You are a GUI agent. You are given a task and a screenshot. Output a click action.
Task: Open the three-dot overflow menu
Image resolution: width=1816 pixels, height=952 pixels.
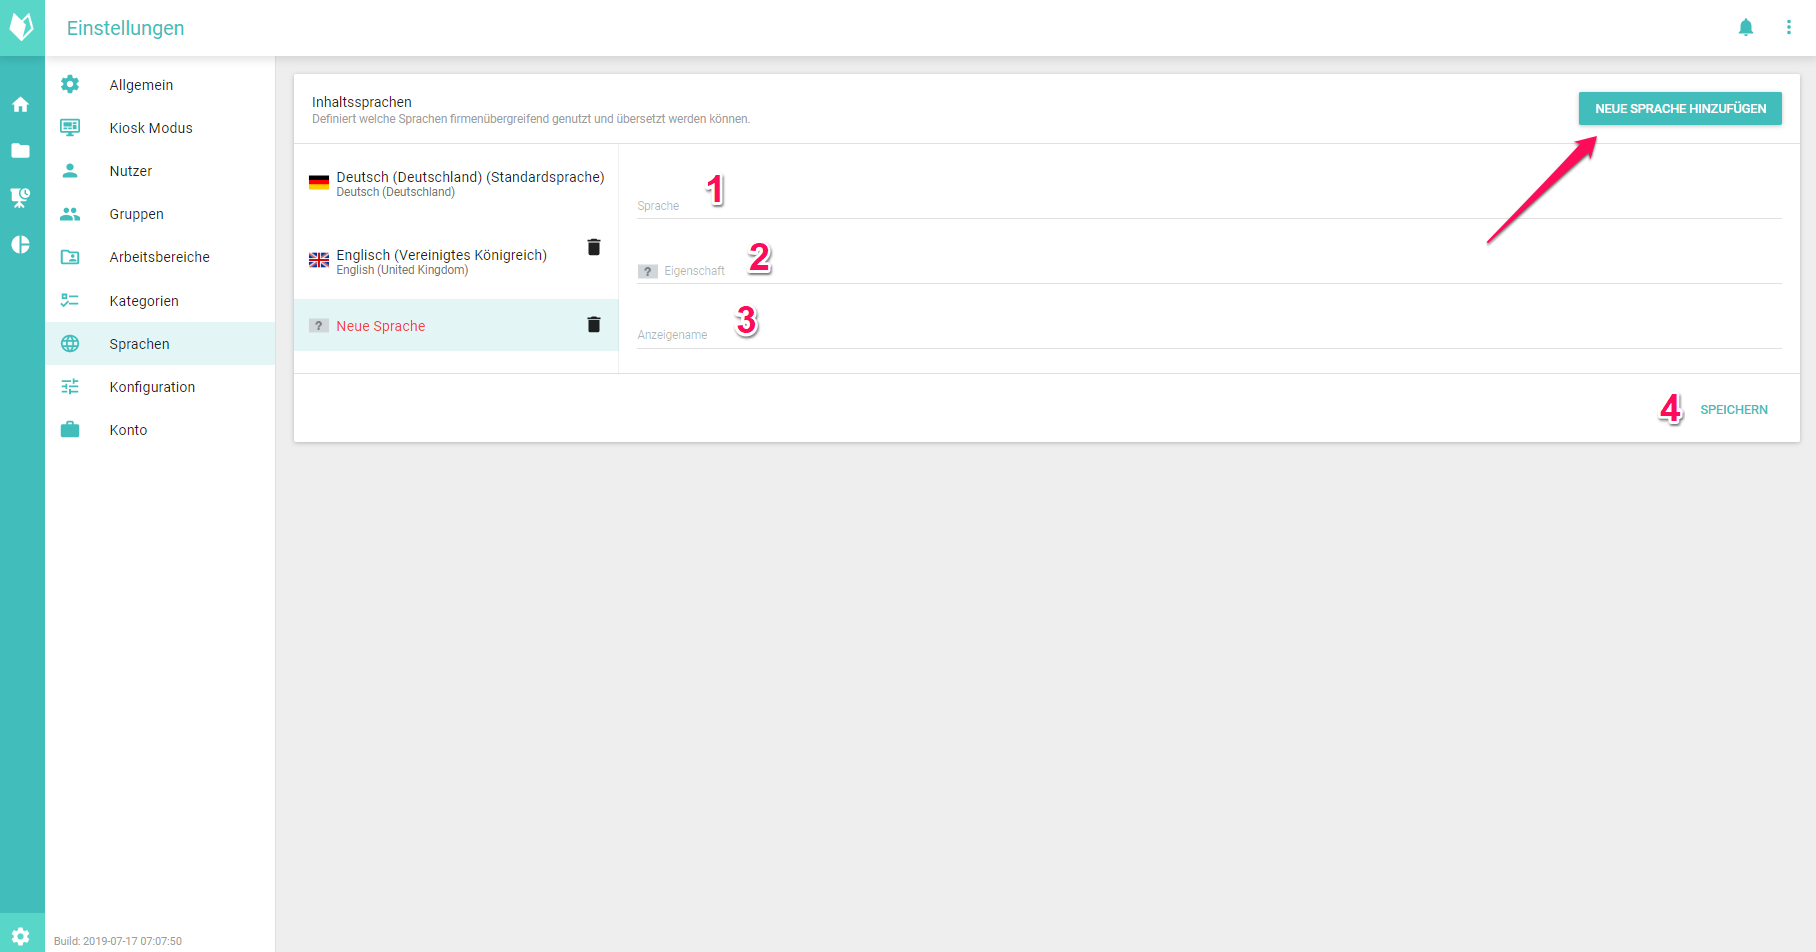(1788, 28)
